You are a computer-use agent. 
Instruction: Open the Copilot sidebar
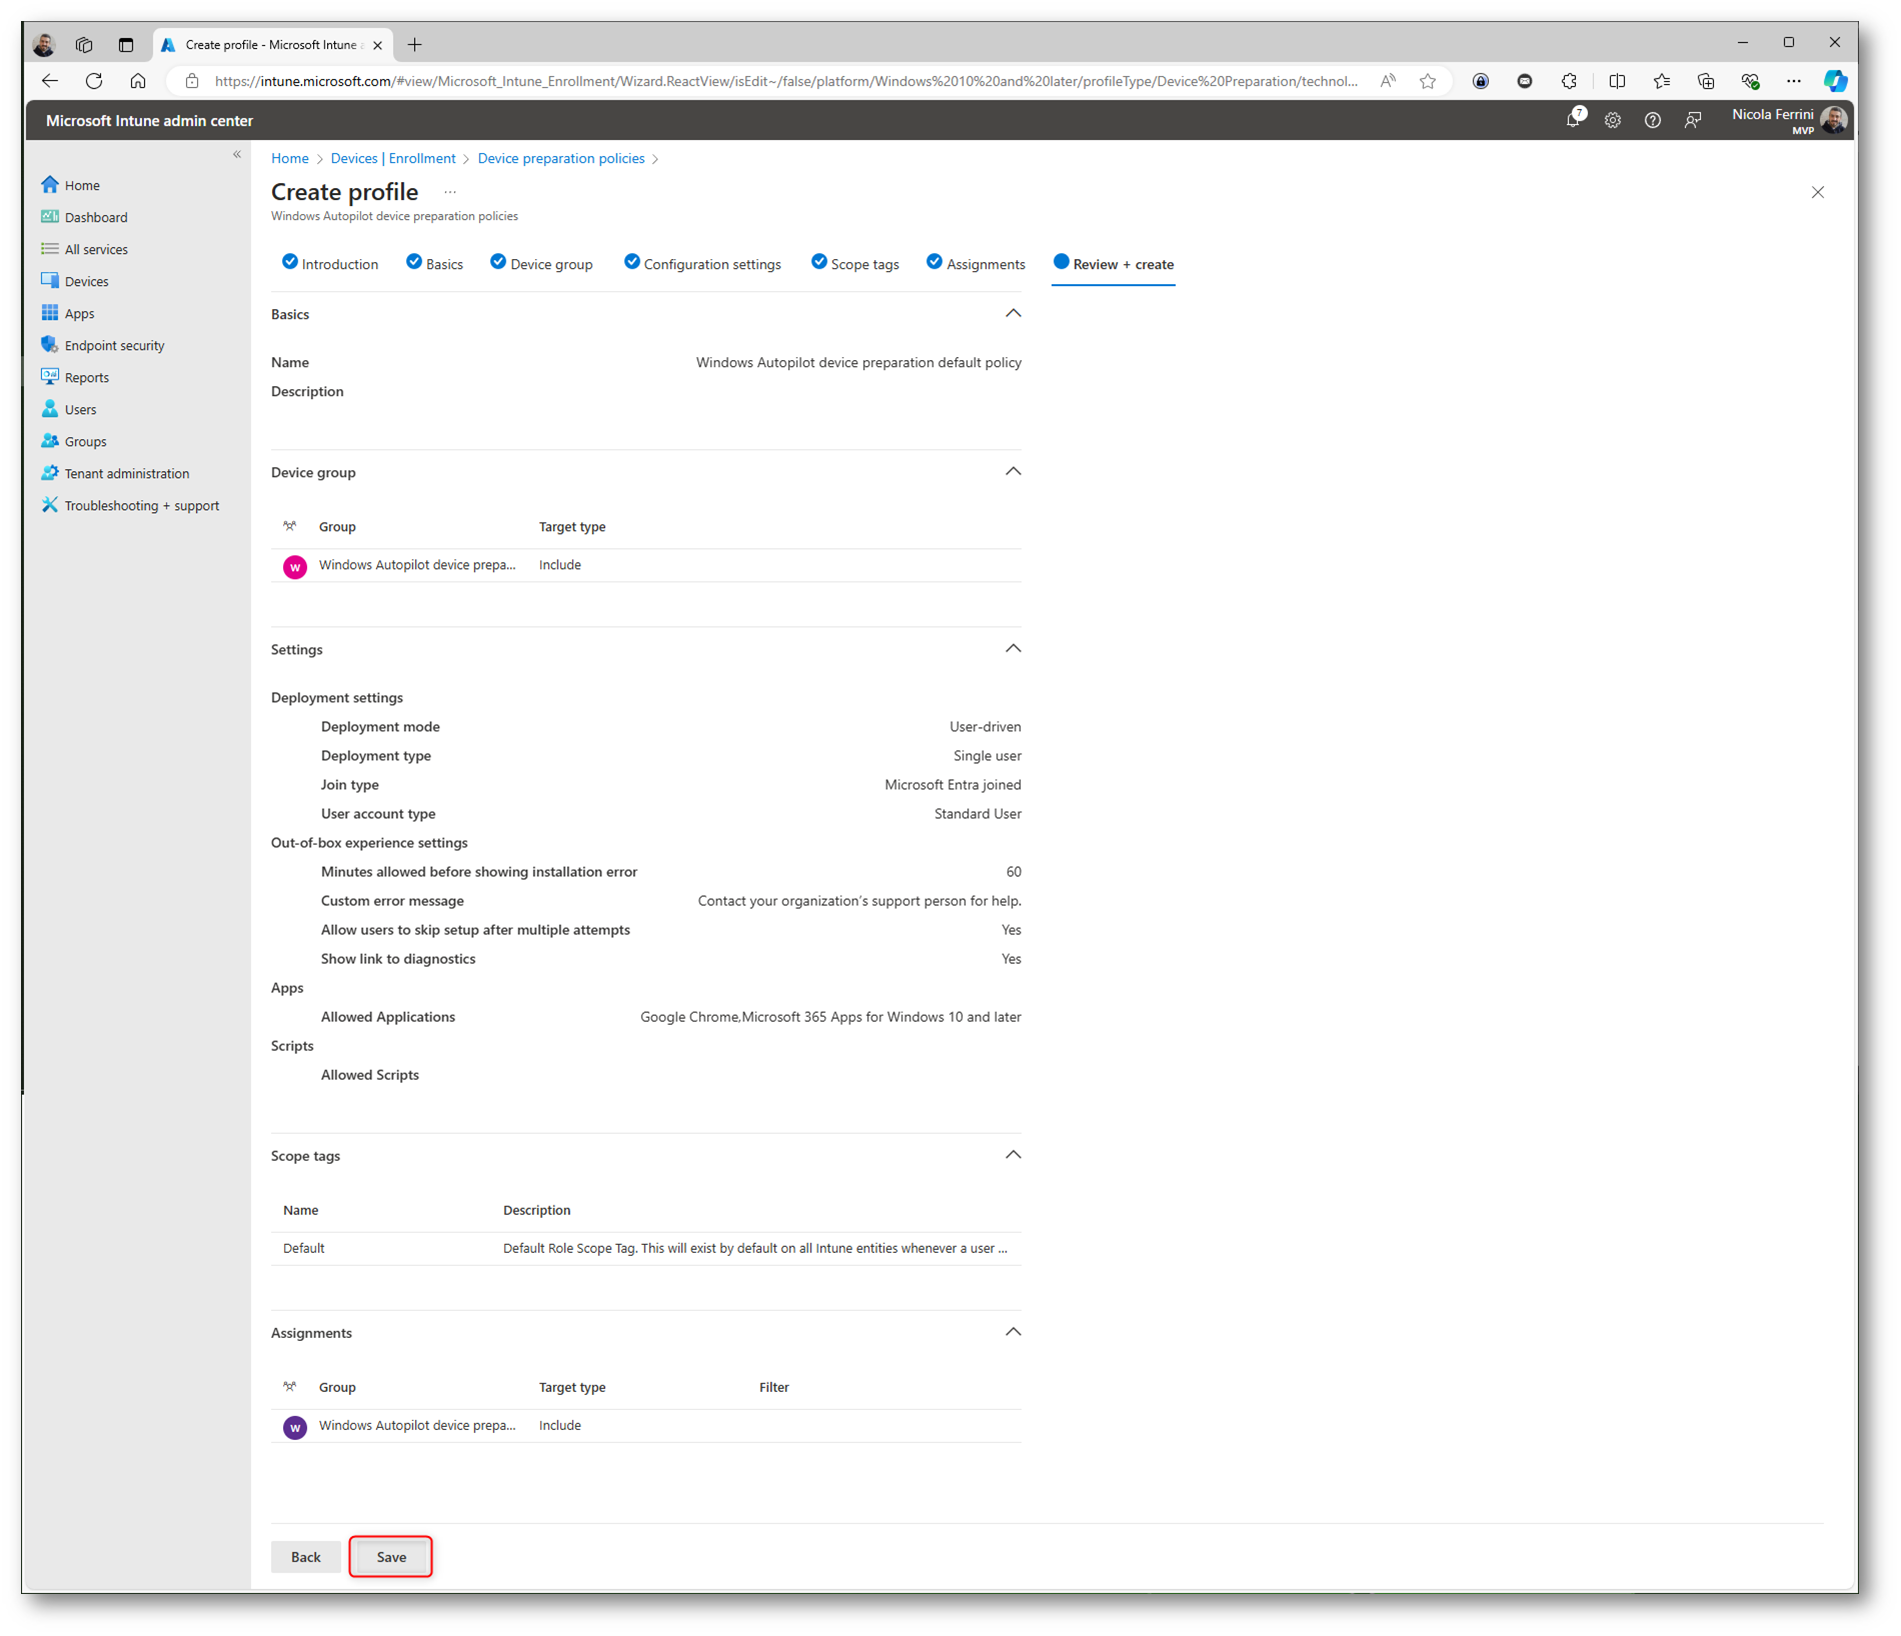[x=1835, y=81]
